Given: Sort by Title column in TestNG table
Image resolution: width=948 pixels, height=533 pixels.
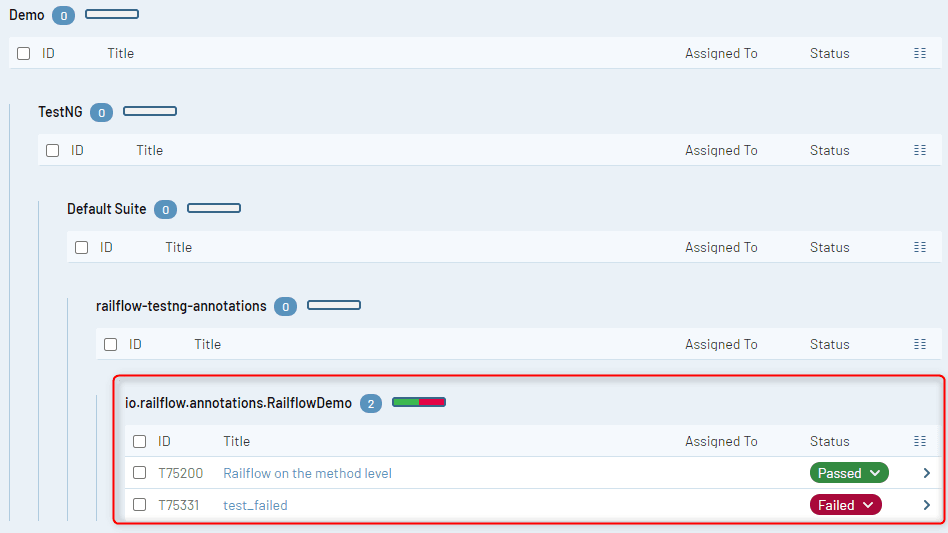Looking at the screenshot, I should coord(149,150).
